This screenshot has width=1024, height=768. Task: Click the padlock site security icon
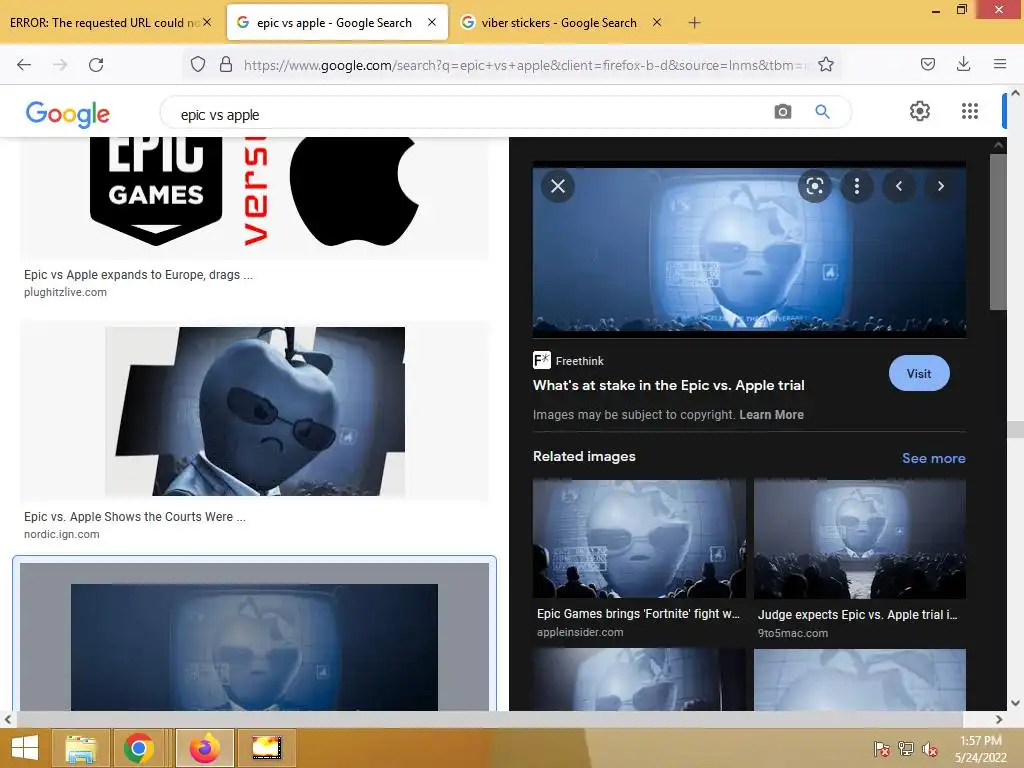(226, 64)
